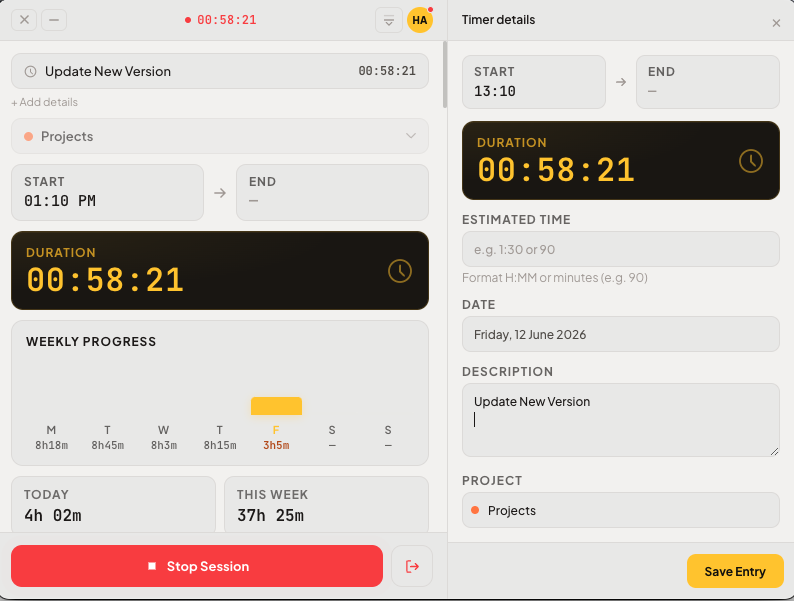
Task: Edit the End field in Timer details
Action: [x=707, y=82]
